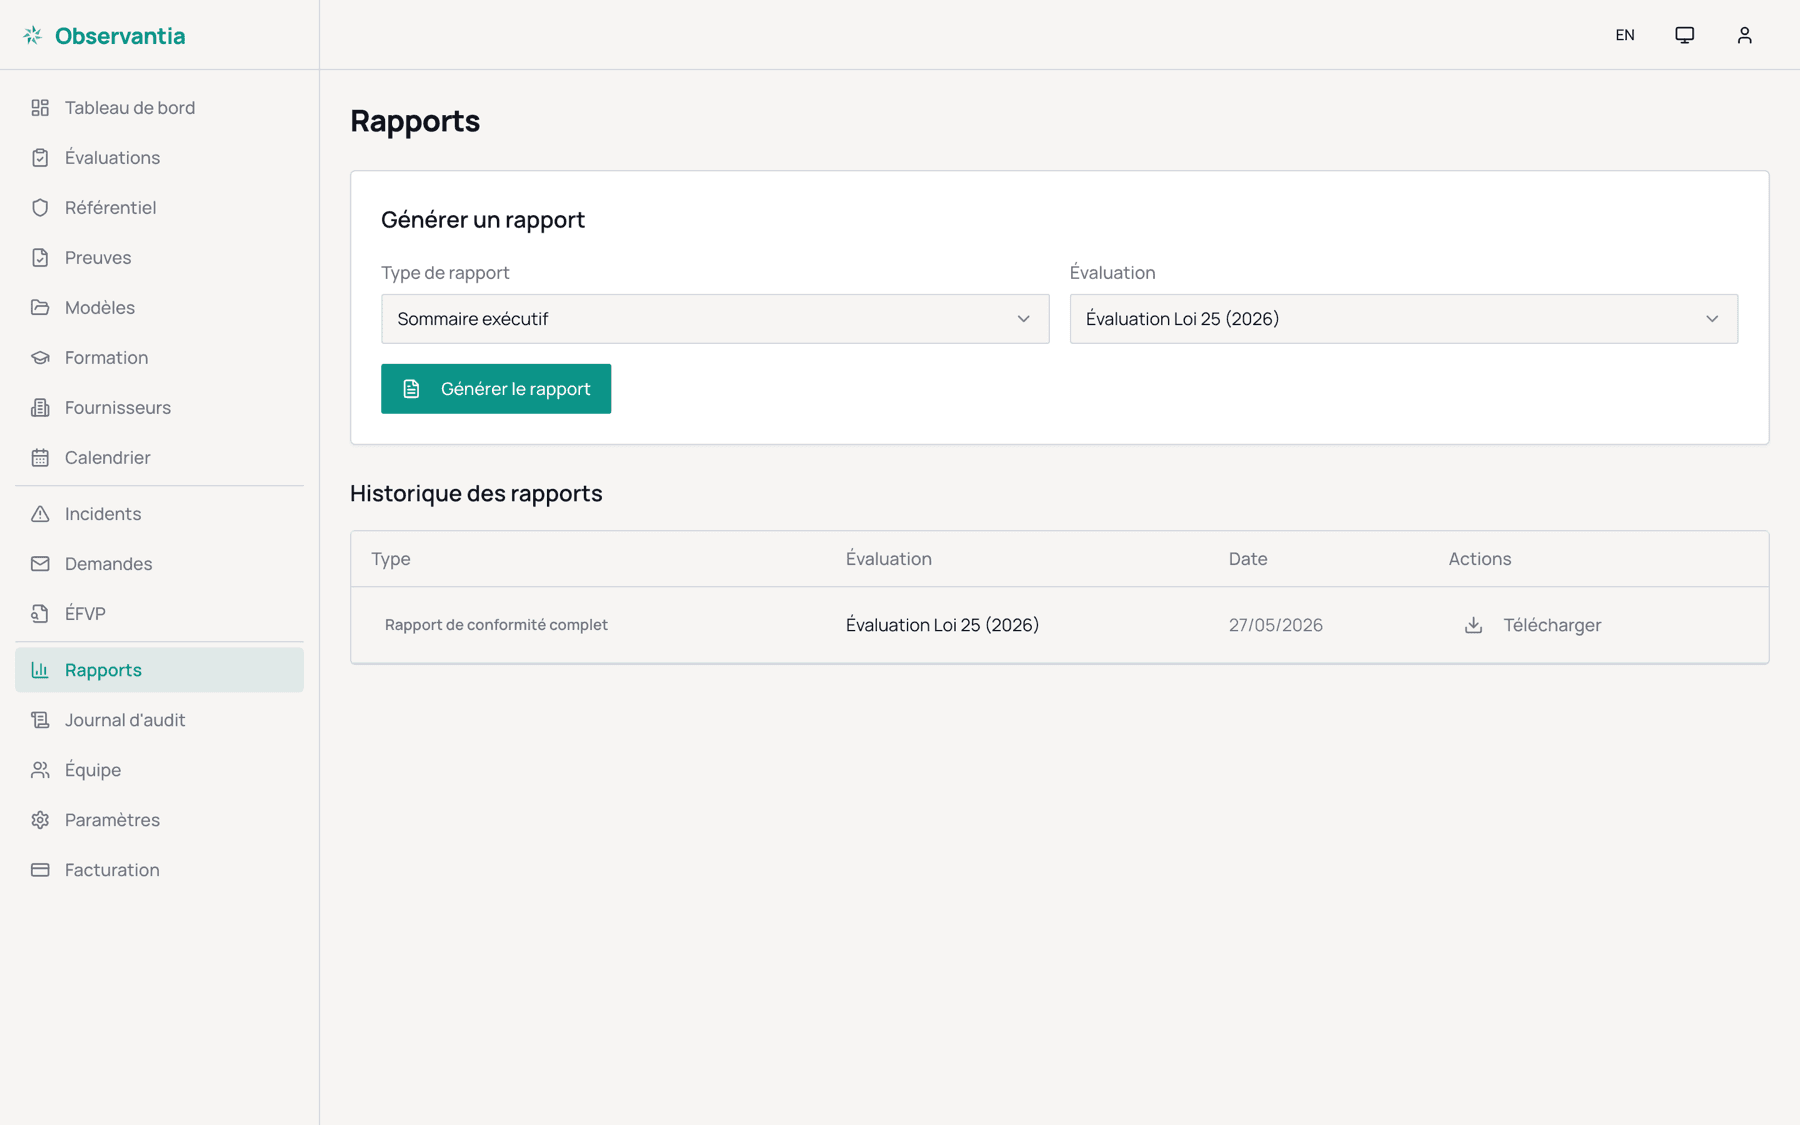Click the Formation graduation cap icon
The height and width of the screenshot is (1125, 1800).
tap(40, 357)
